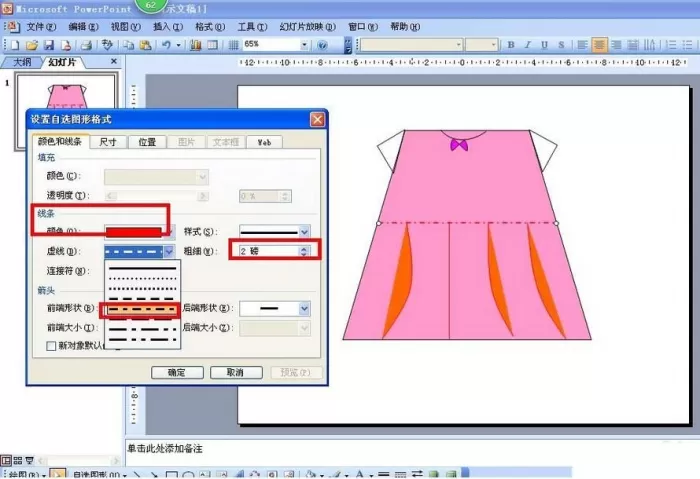This screenshot has height=479, width=700.
Task: Open the 插入 menu
Action: 168,27
